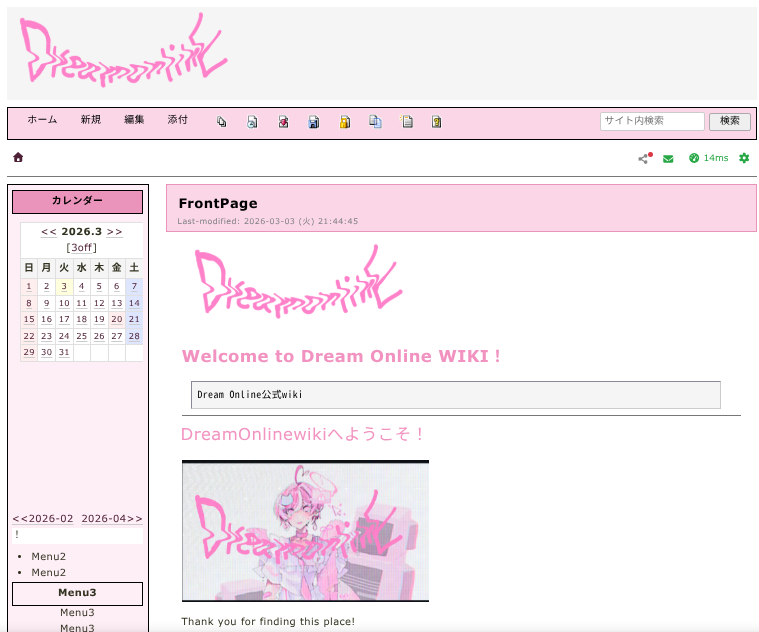Screen dimensions: 759x632
Task: Click the anime character banner image
Action: coord(305,530)
